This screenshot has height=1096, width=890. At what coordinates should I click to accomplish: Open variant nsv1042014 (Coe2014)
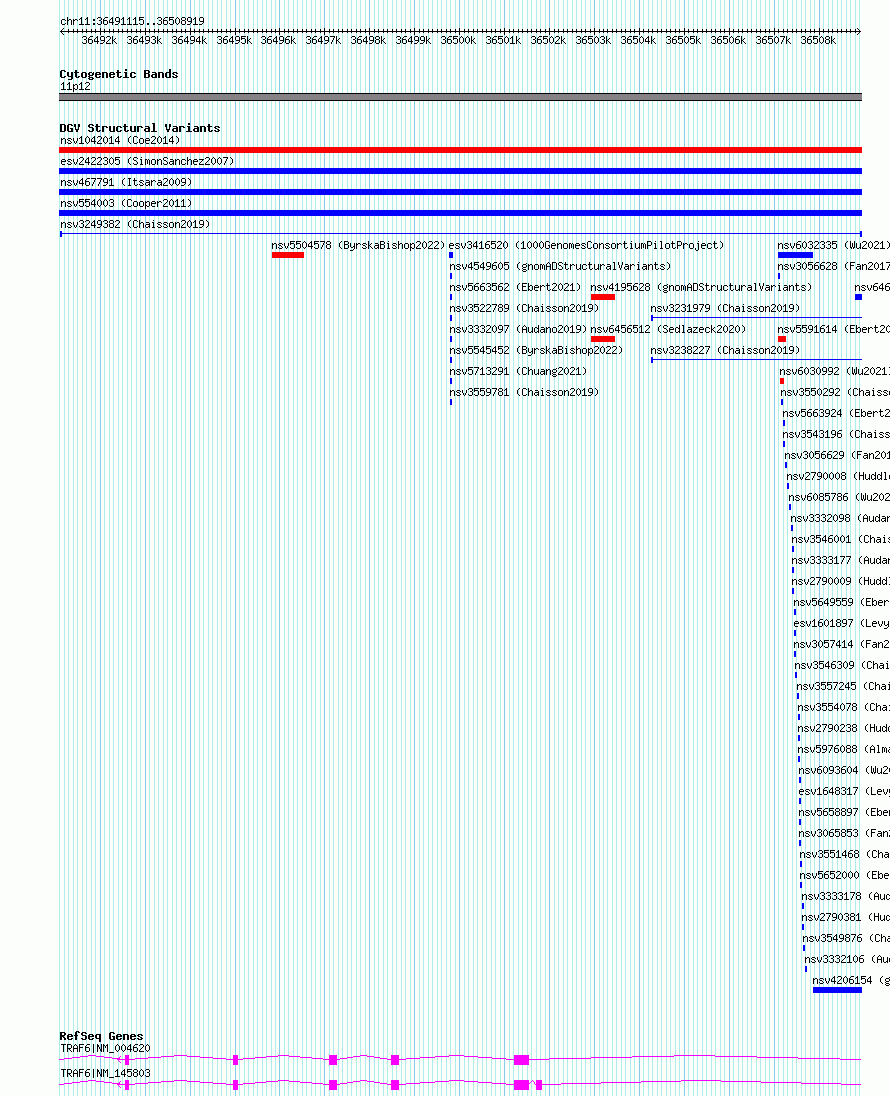pos(120,140)
